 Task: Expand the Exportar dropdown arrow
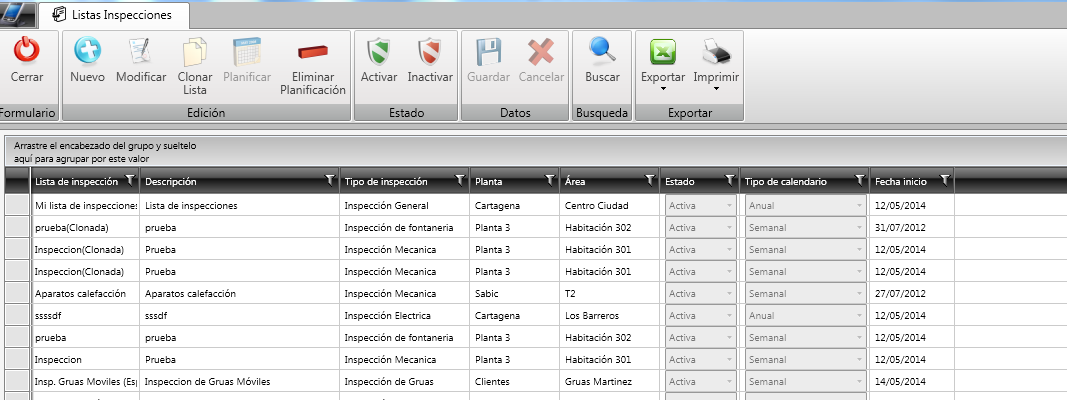[663, 88]
